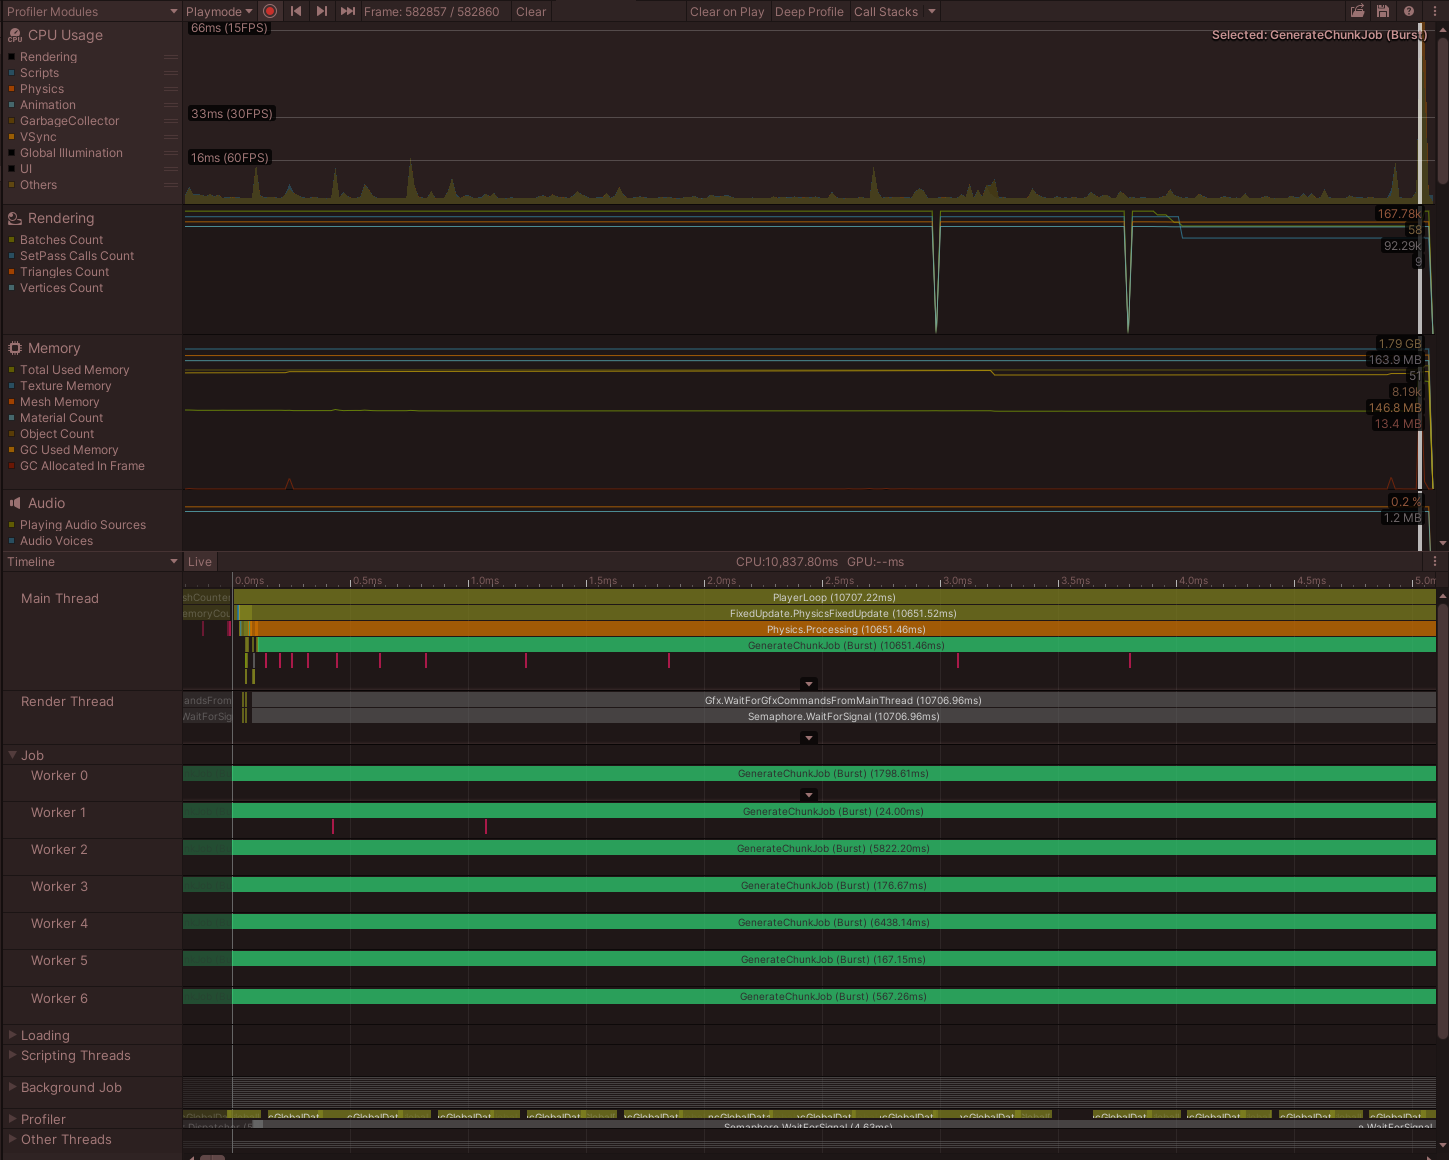Step to the next frame
The width and height of the screenshot is (1449, 1160).
coord(321,11)
